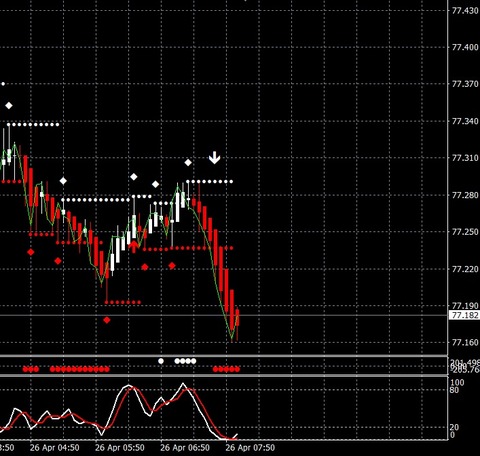Click the red up-arrow buy signal

point(133,247)
